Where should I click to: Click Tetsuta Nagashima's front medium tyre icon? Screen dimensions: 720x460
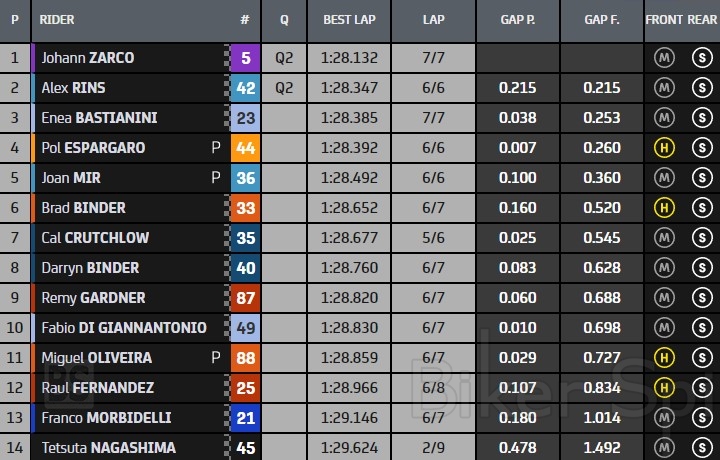click(x=663, y=448)
